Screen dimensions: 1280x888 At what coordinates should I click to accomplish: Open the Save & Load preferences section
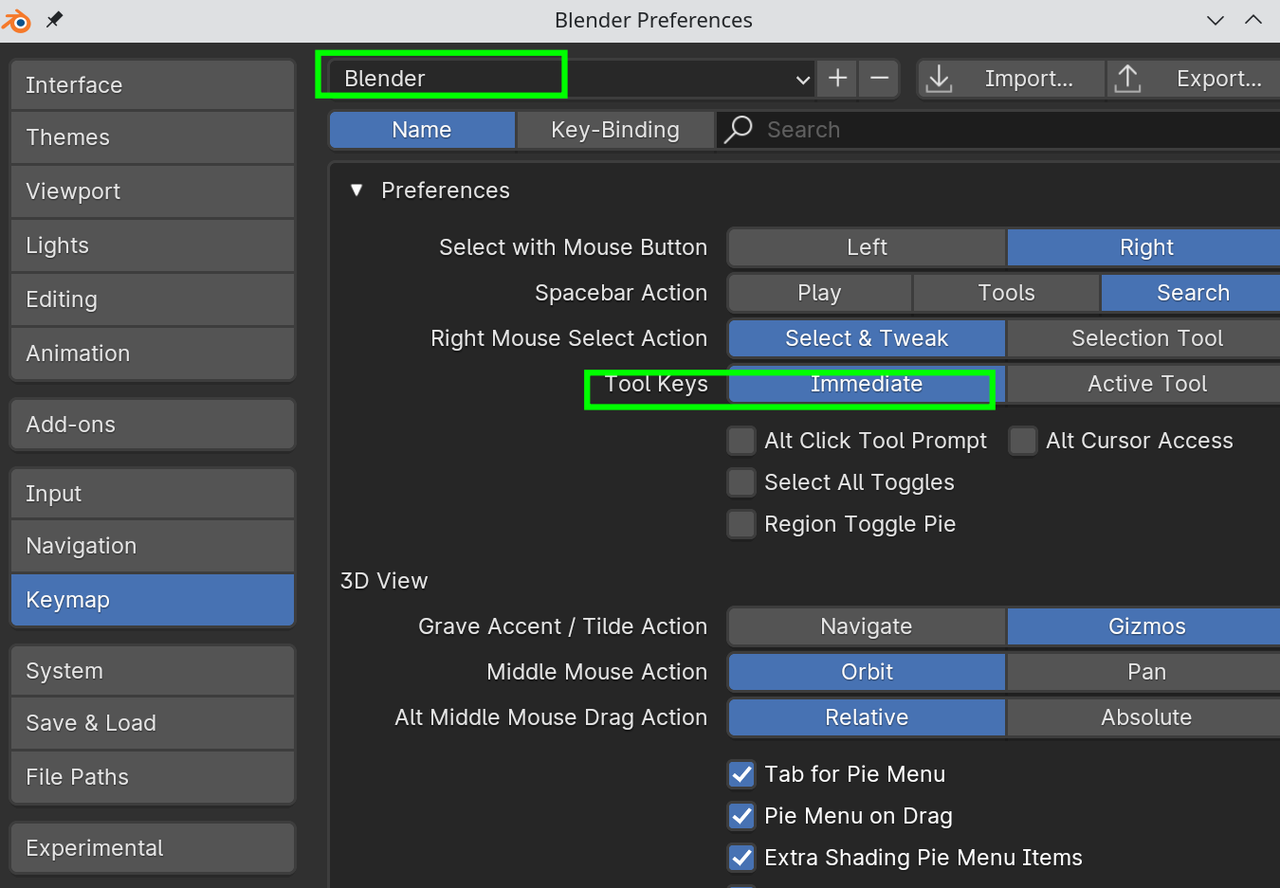pyautogui.click(x=153, y=724)
